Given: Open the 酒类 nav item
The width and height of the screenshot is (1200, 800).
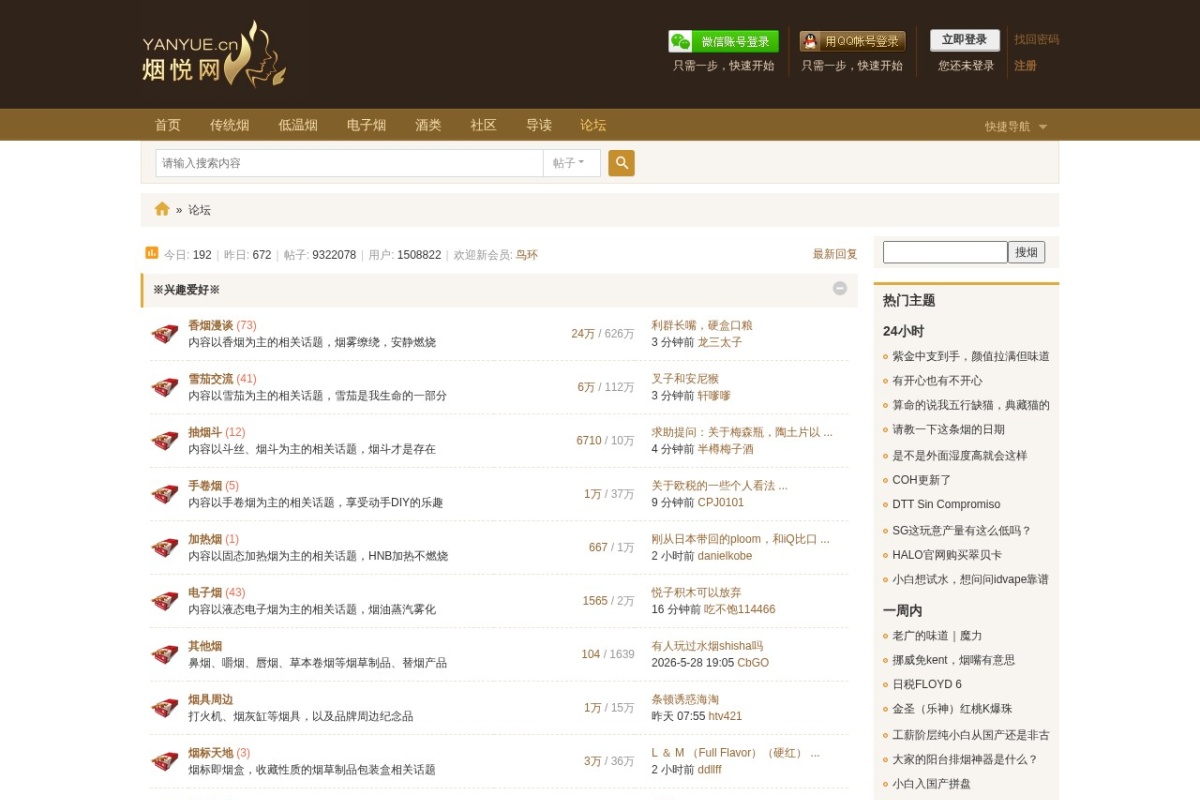Looking at the screenshot, I should click(429, 125).
